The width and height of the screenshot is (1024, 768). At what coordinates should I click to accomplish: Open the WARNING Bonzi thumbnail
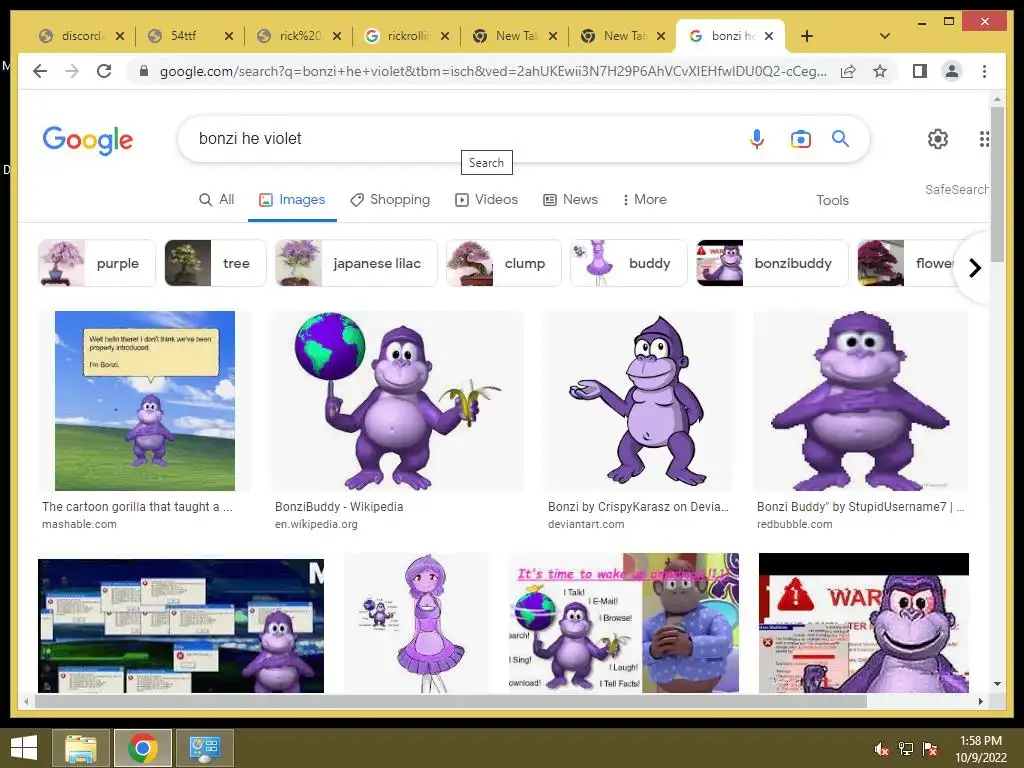pyautogui.click(x=863, y=623)
